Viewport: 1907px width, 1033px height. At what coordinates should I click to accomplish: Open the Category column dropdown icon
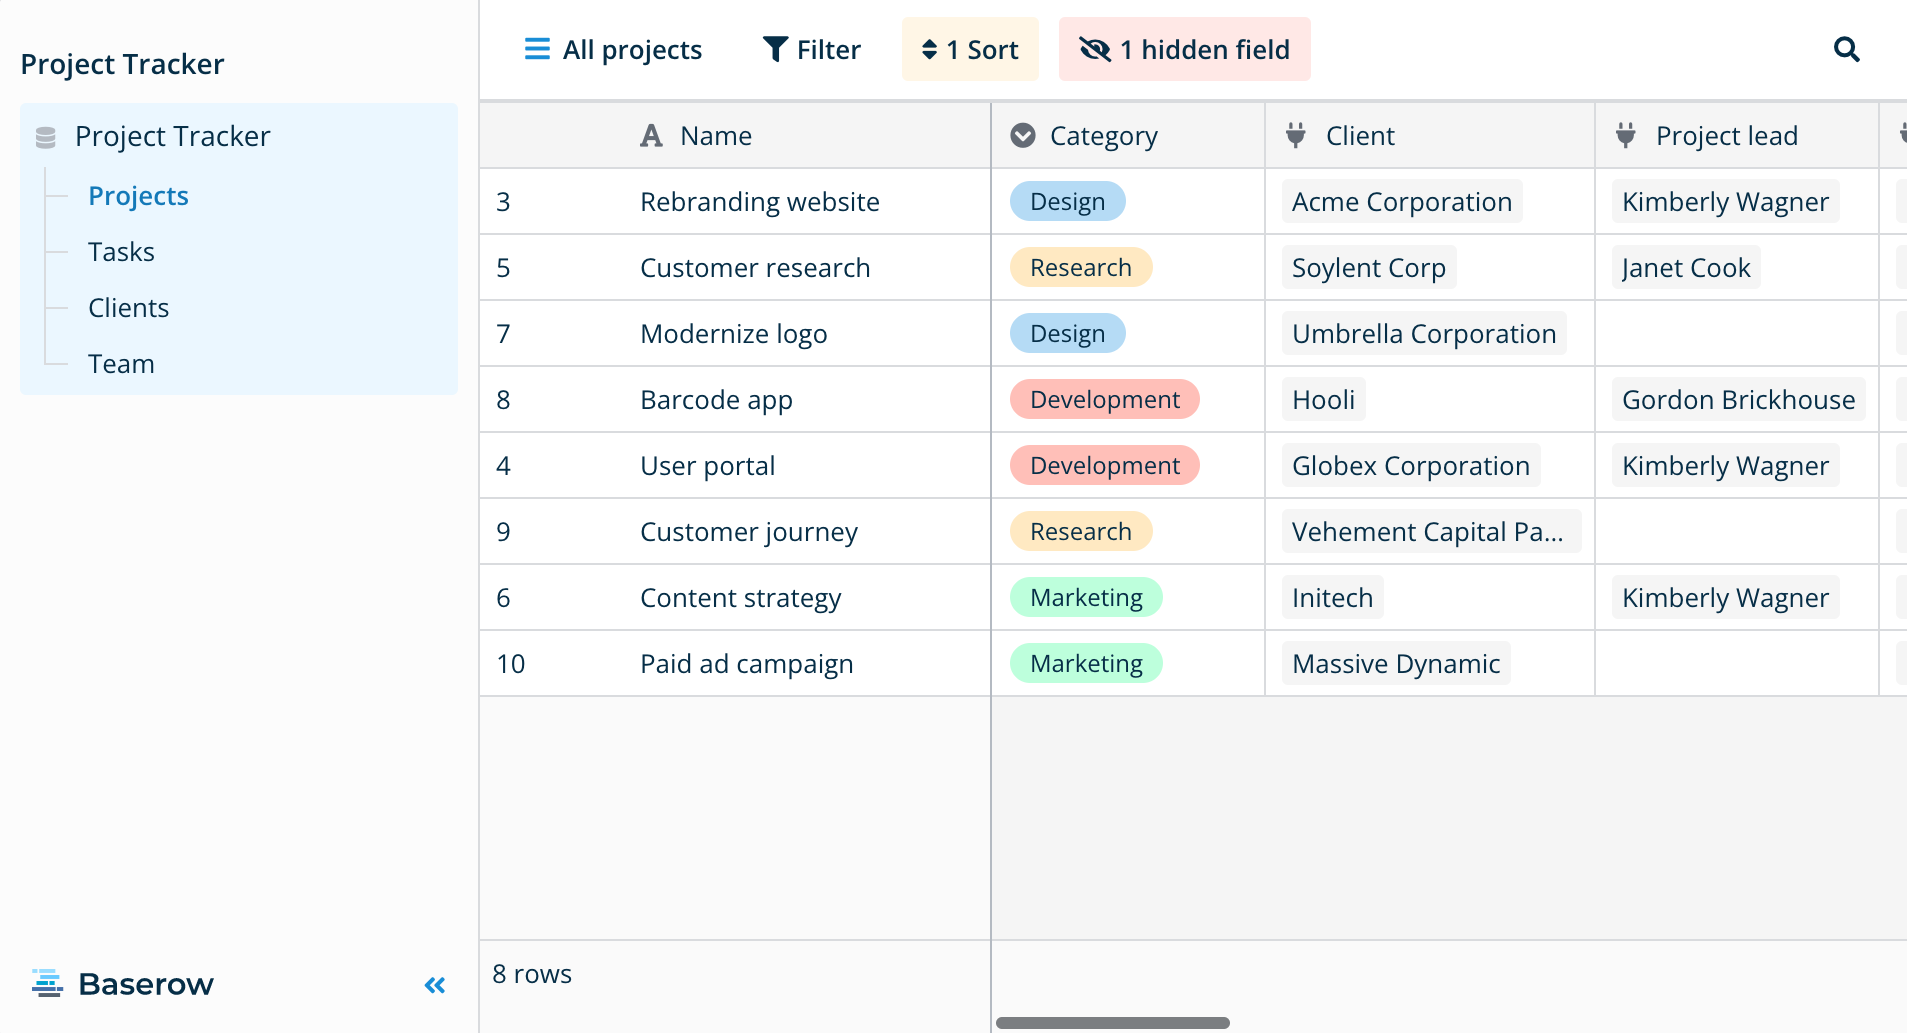[1023, 135]
